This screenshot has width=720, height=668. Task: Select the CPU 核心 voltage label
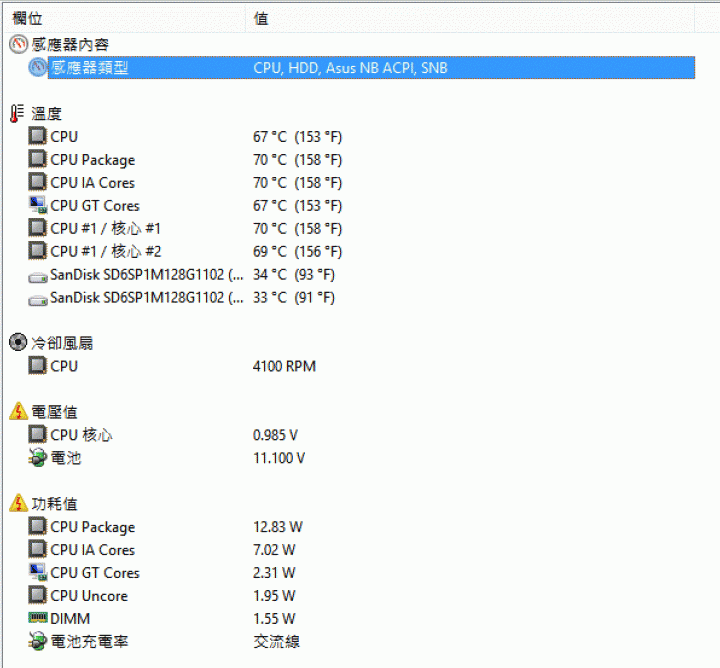[81, 435]
